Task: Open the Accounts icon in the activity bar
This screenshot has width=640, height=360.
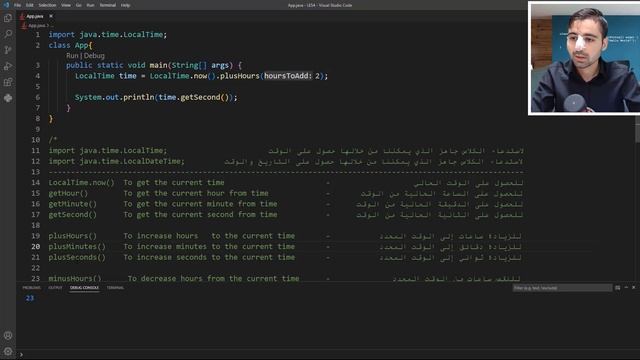Action: (8, 336)
